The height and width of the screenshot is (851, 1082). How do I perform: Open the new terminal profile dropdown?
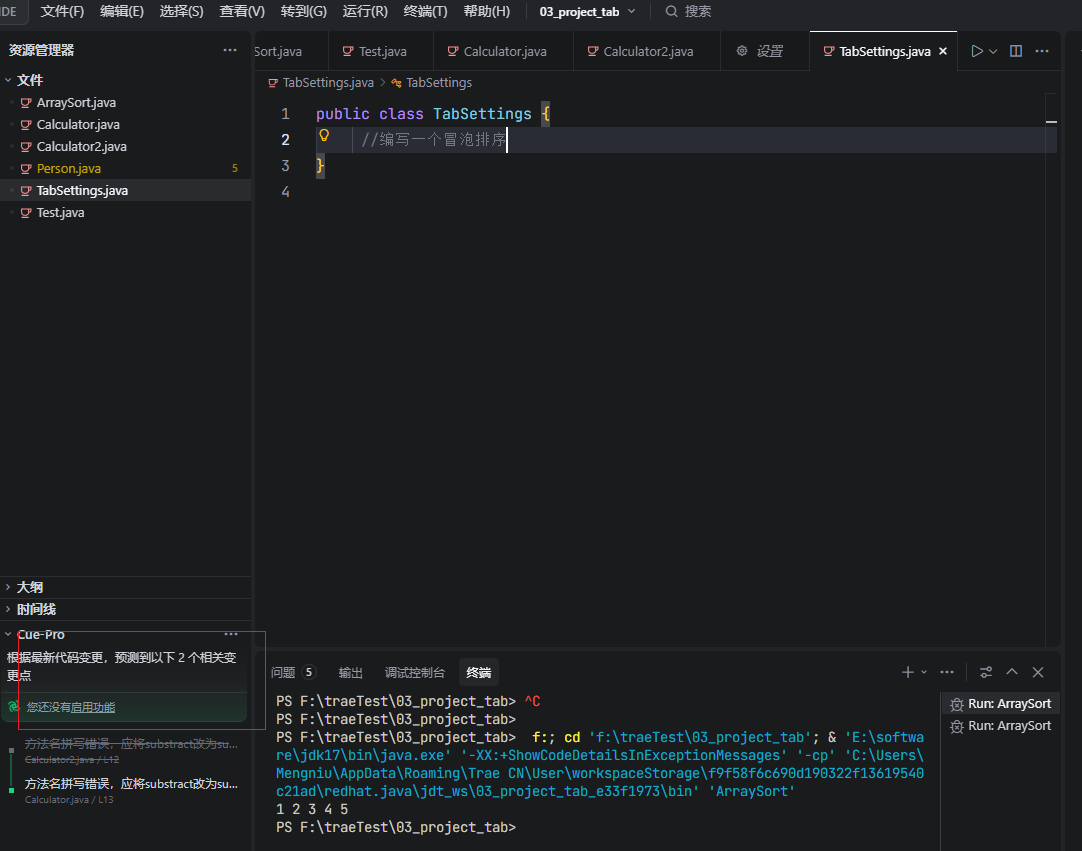click(924, 672)
